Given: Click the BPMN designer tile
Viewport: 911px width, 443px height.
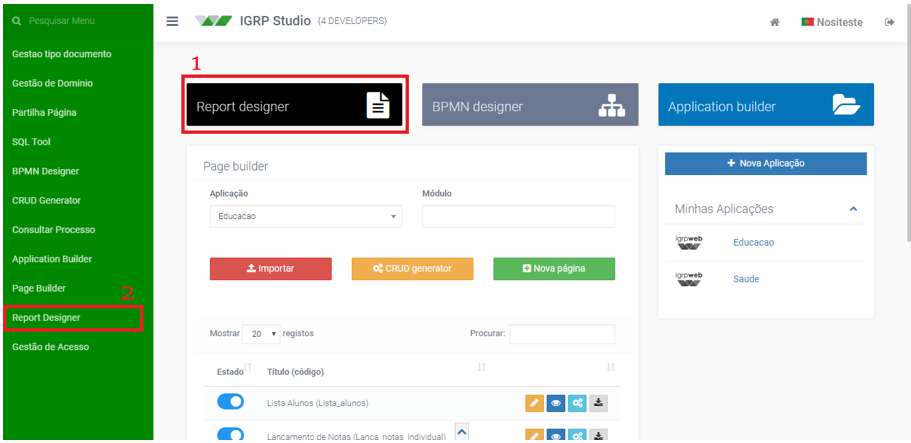Looking at the screenshot, I should click(530, 105).
